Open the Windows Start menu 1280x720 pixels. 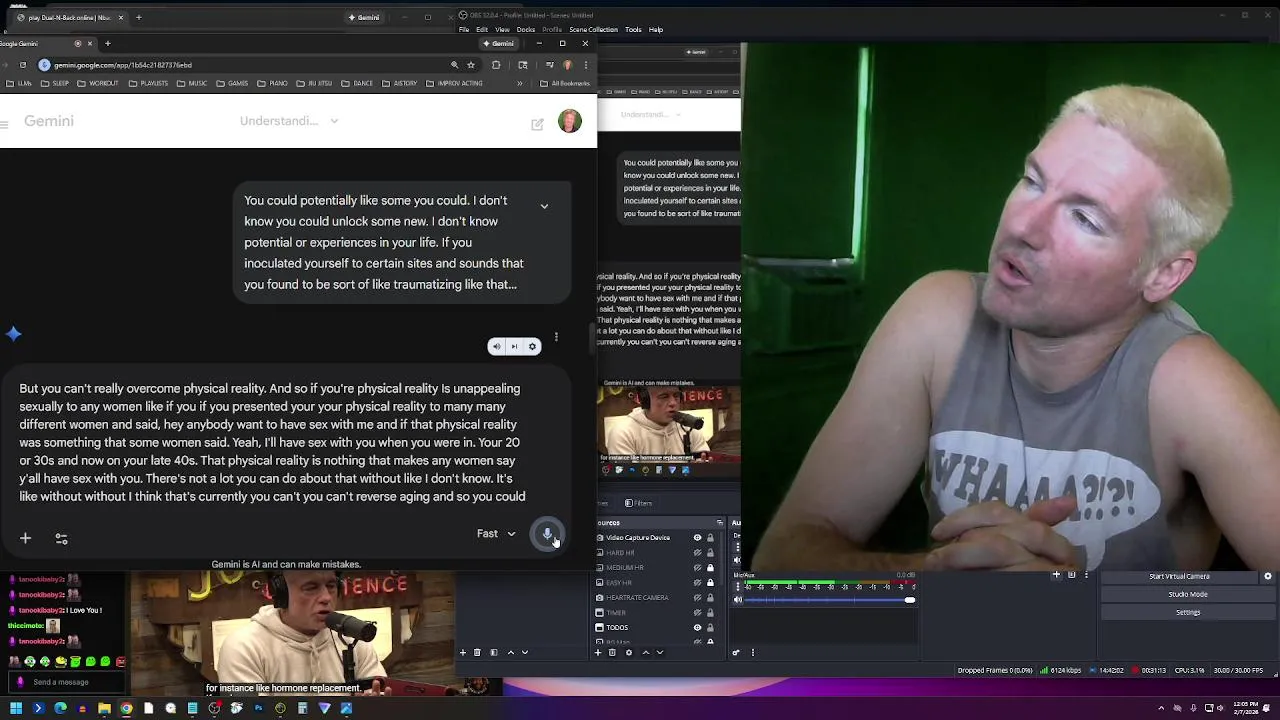16,708
